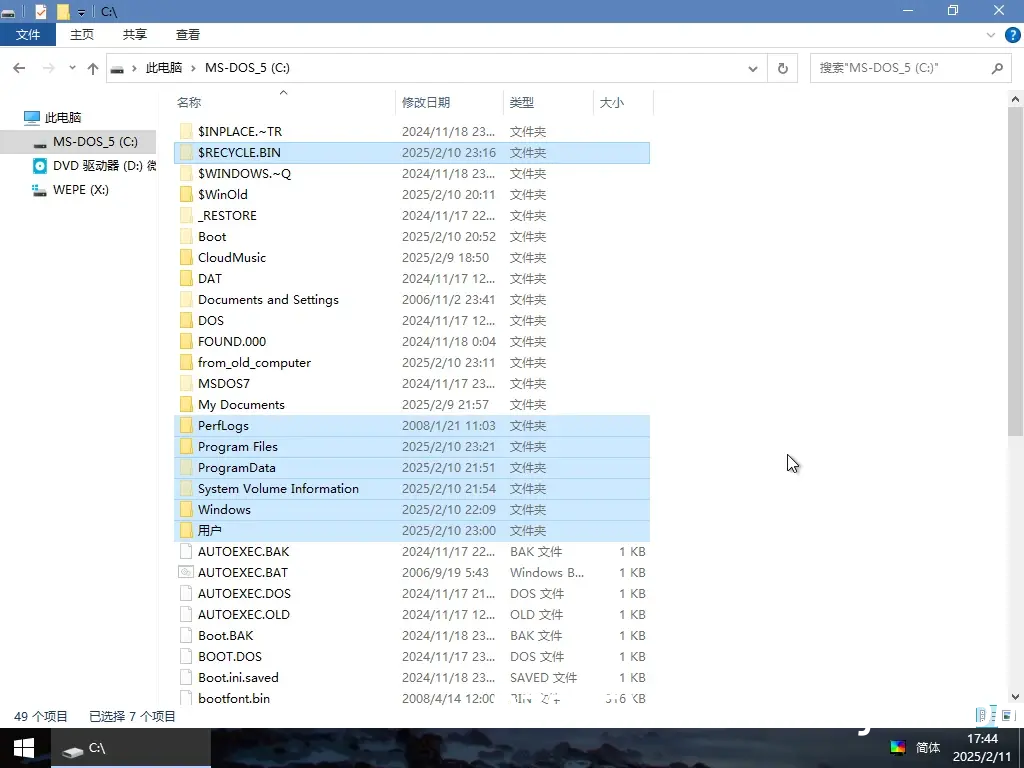Screen dimensions: 1024x768
Task: Click the Boot.BAK file icon
Action: coord(186,635)
